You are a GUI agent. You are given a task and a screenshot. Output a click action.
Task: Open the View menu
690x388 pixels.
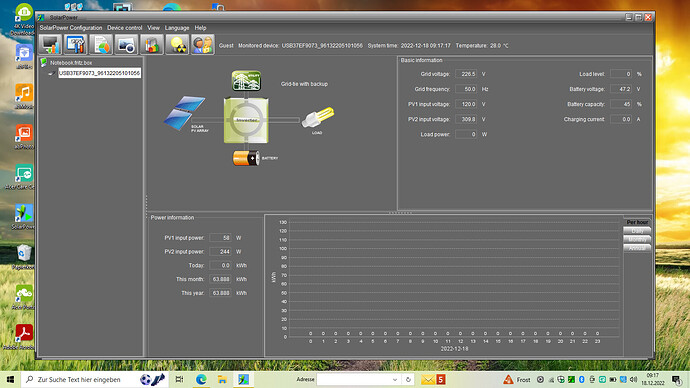pos(154,28)
